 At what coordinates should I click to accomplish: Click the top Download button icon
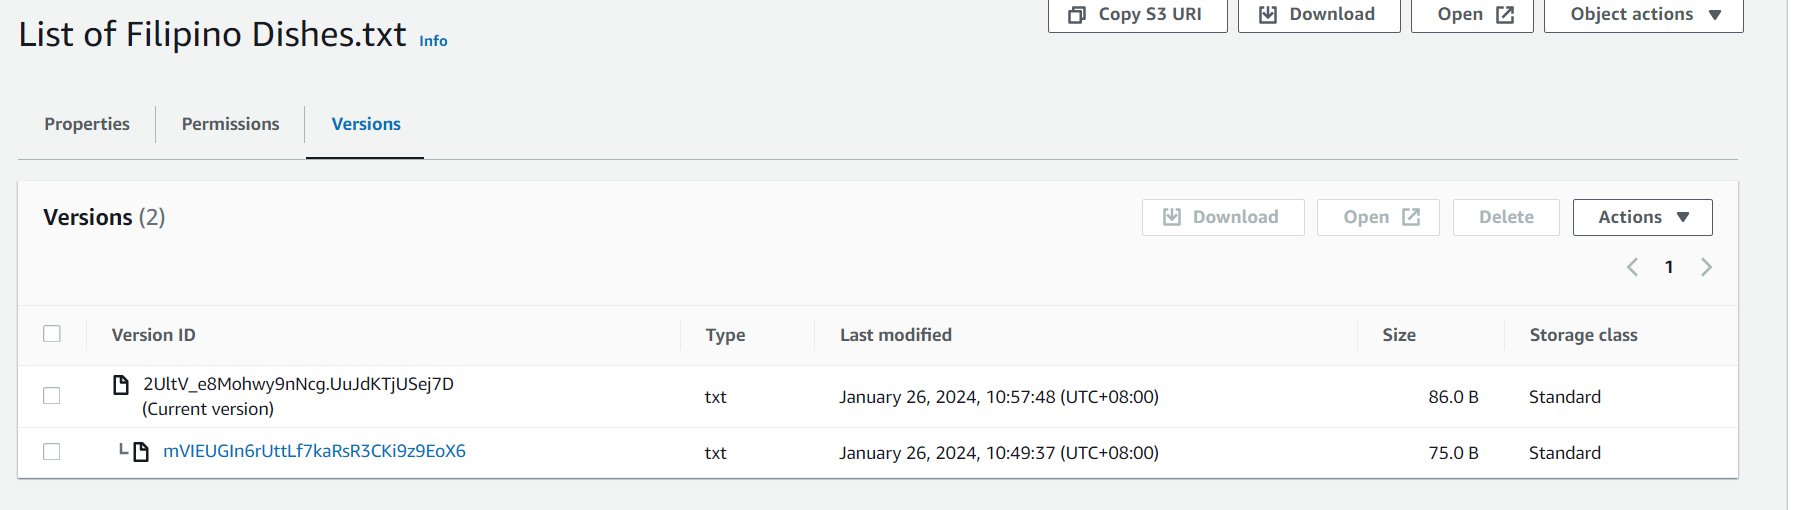click(x=1268, y=15)
